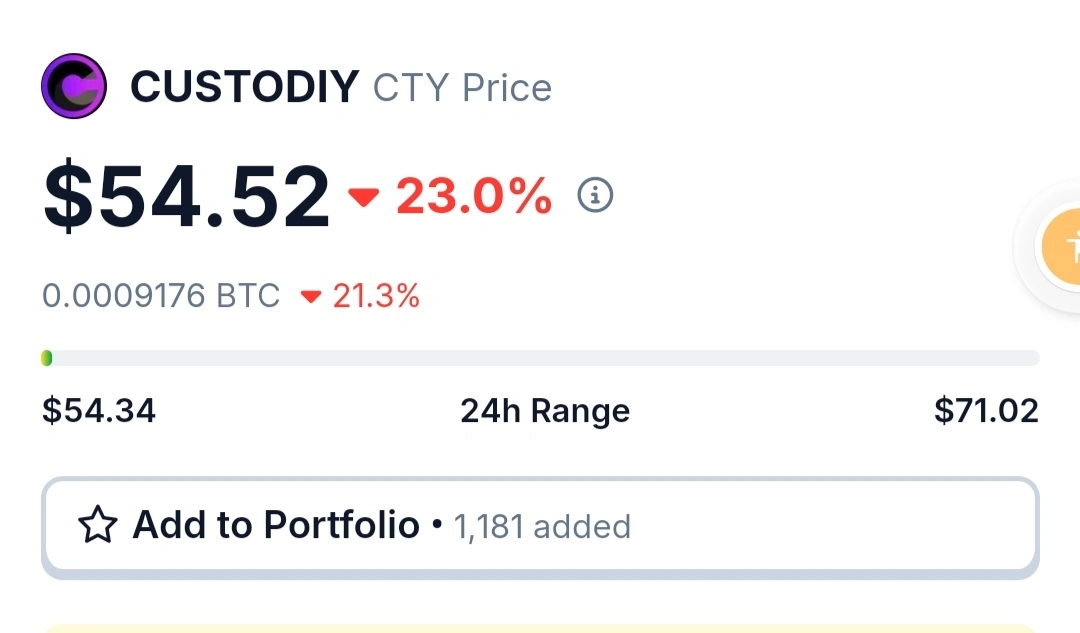The height and width of the screenshot is (633, 1080).
Task: Tap the yellow banner at the bottom
Action: [x=540, y=628]
